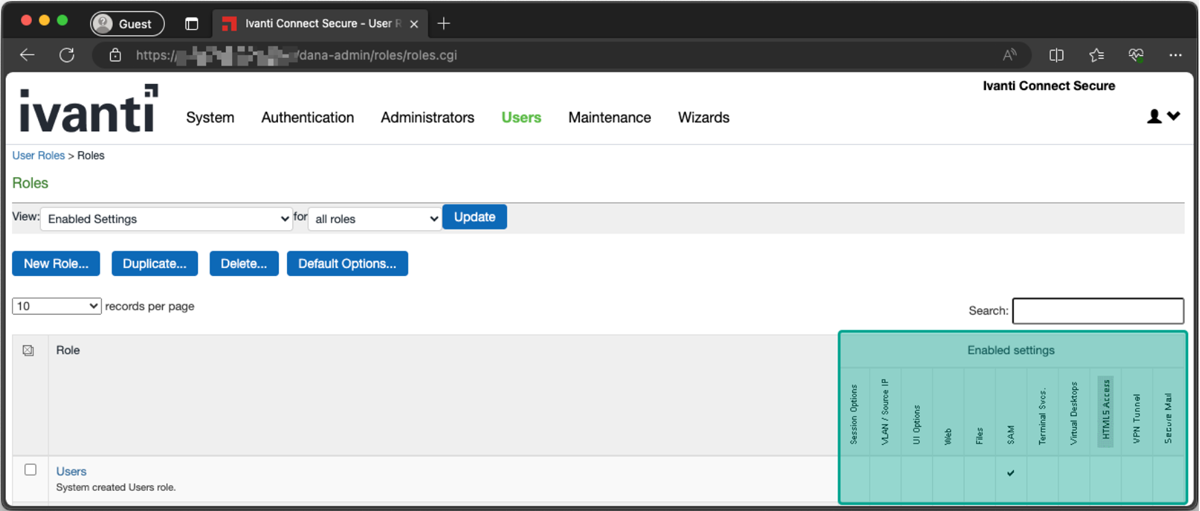Open the Users role link
The image size is (1200, 511).
coord(71,471)
